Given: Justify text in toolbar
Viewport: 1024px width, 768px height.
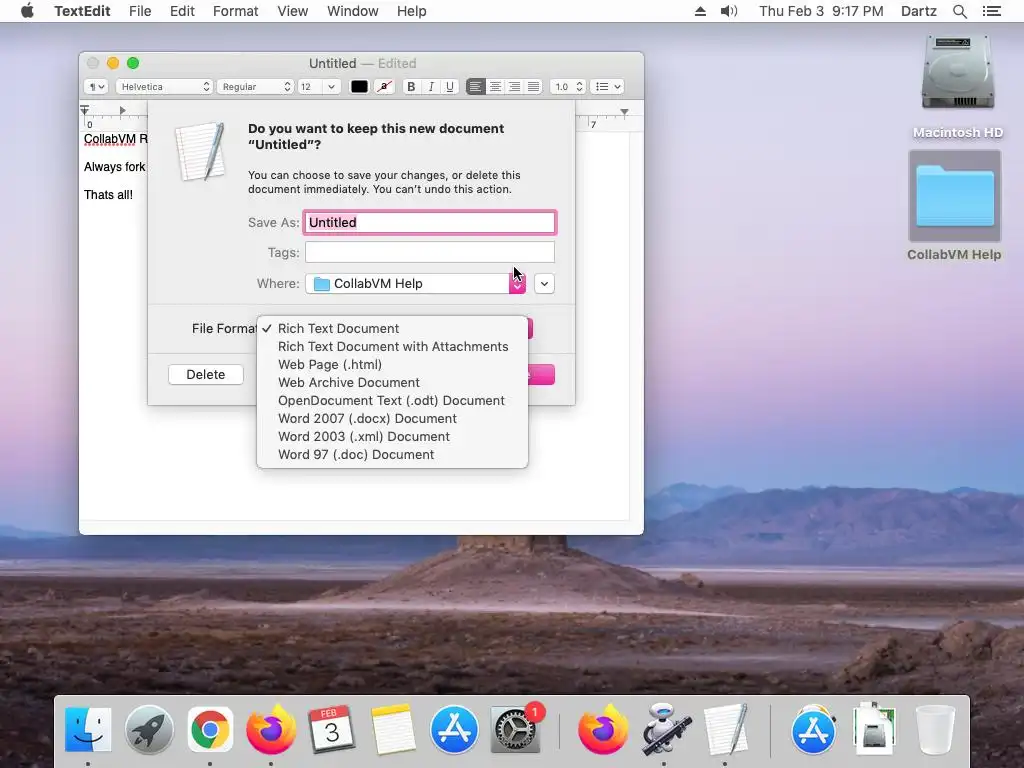Looking at the screenshot, I should point(534,87).
